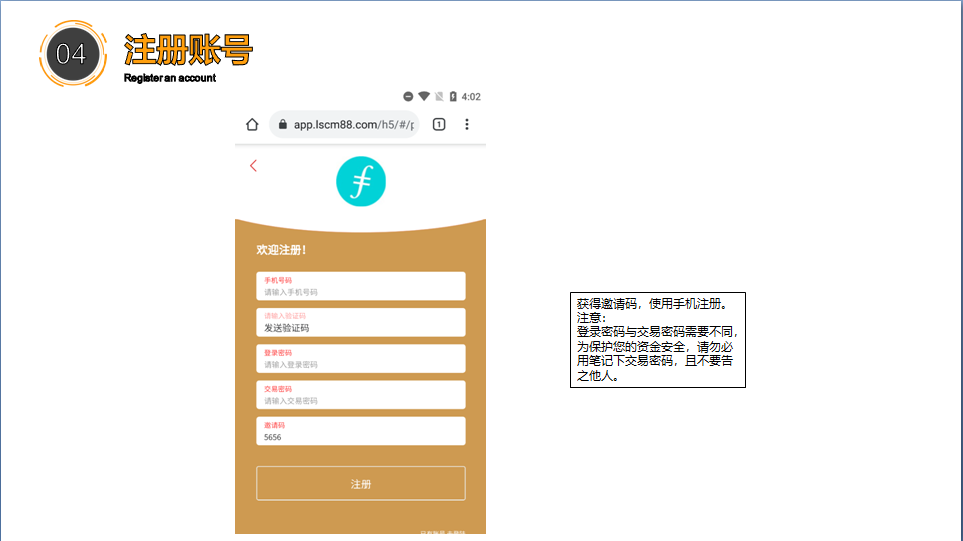The height and width of the screenshot is (541, 963).
Task: Click the 欢迎注册! heading text
Action: point(281,250)
